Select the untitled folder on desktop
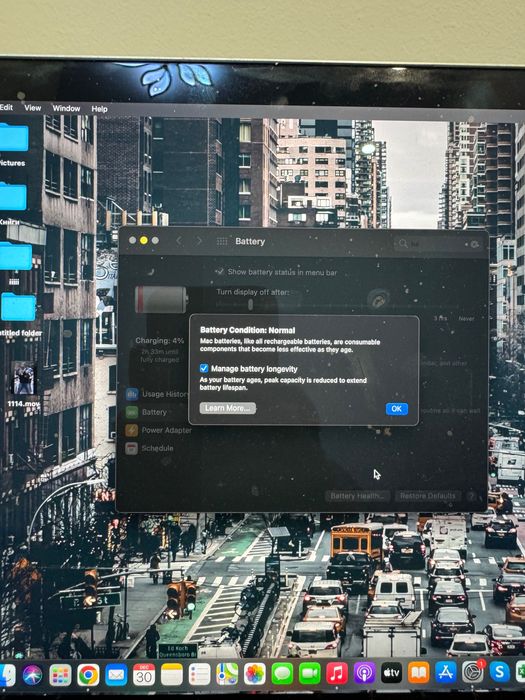Image resolution: width=525 pixels, height=700 pixels. [x=18, y=307]
